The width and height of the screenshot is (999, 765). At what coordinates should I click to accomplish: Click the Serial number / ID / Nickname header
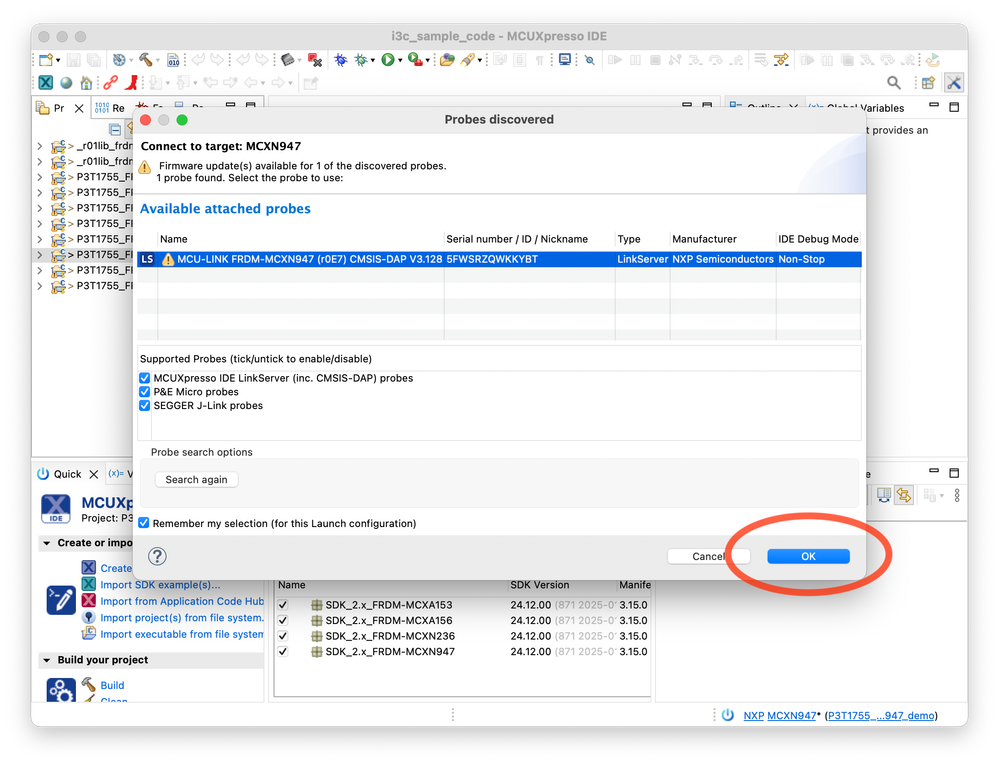click(517, 239)
